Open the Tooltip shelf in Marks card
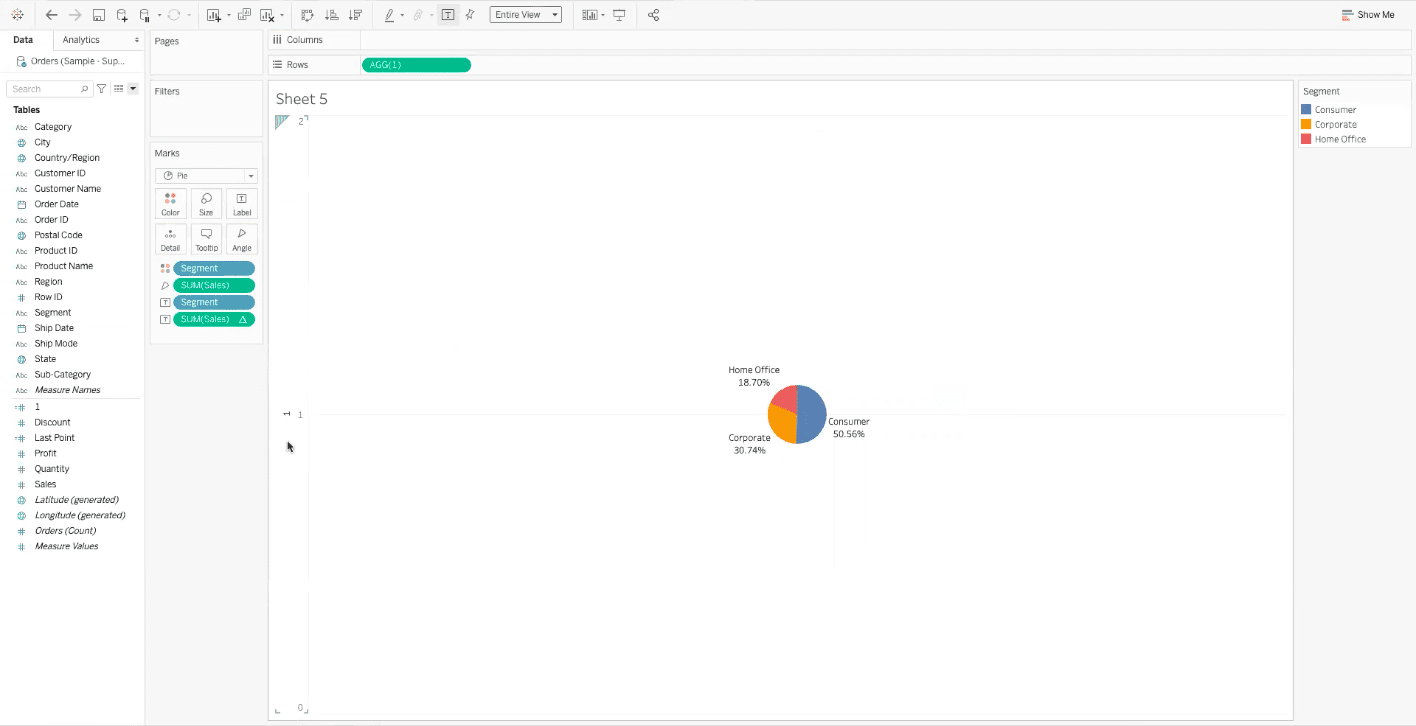1416x726 pixels. click(206, 238)
